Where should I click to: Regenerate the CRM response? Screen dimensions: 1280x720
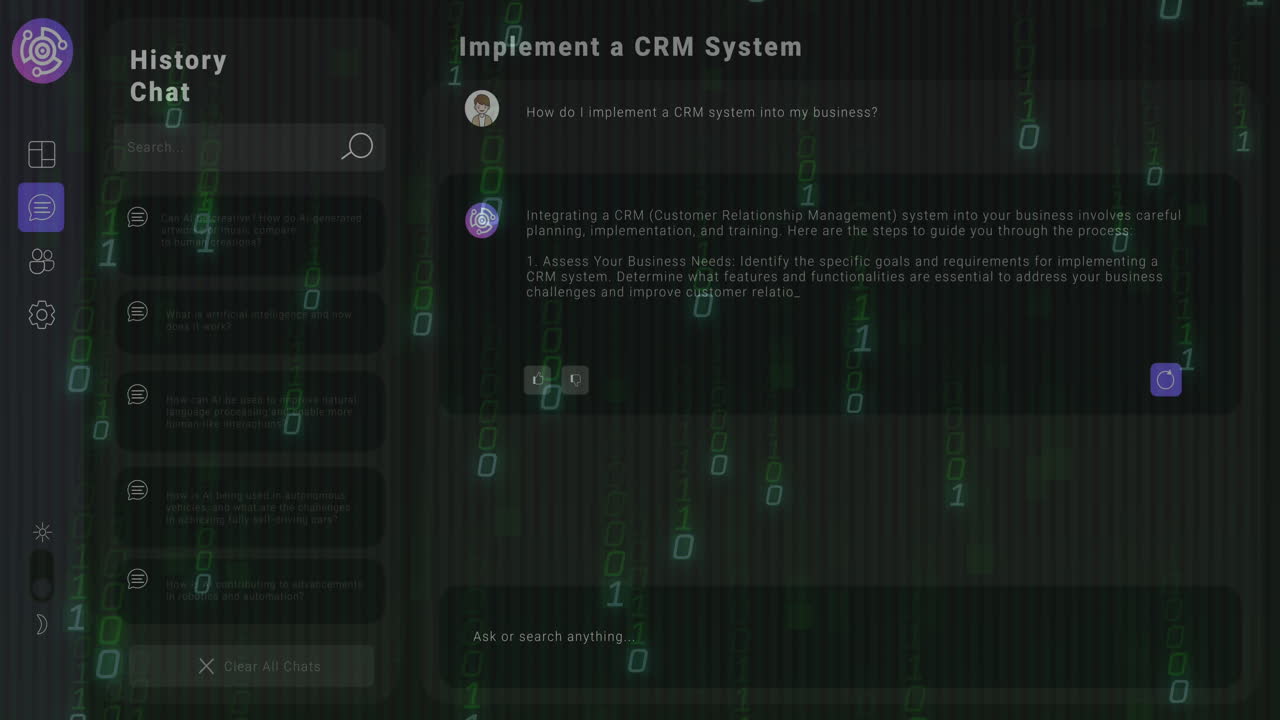point(1165,379)
